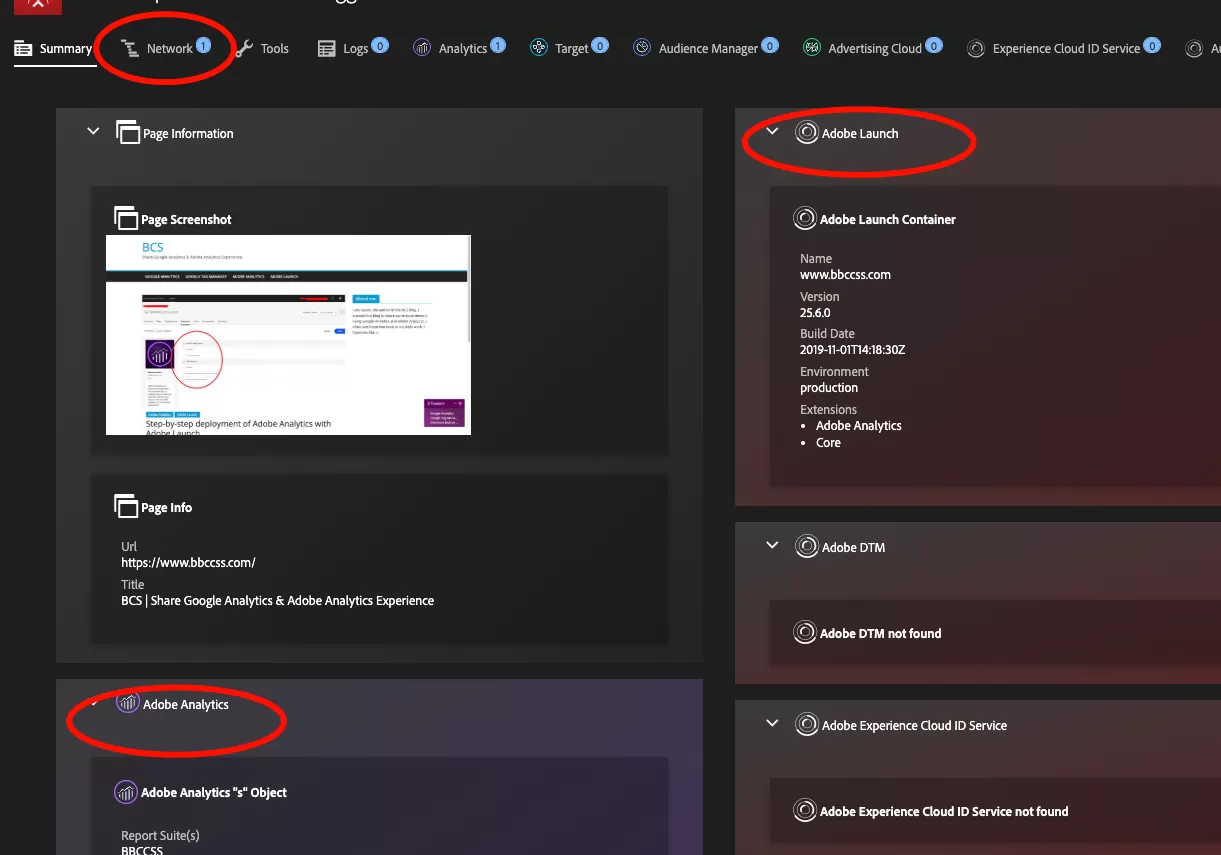Select the container name www.bbccss.com
This screenshot has height=855, width=1221.
[845, 275]
